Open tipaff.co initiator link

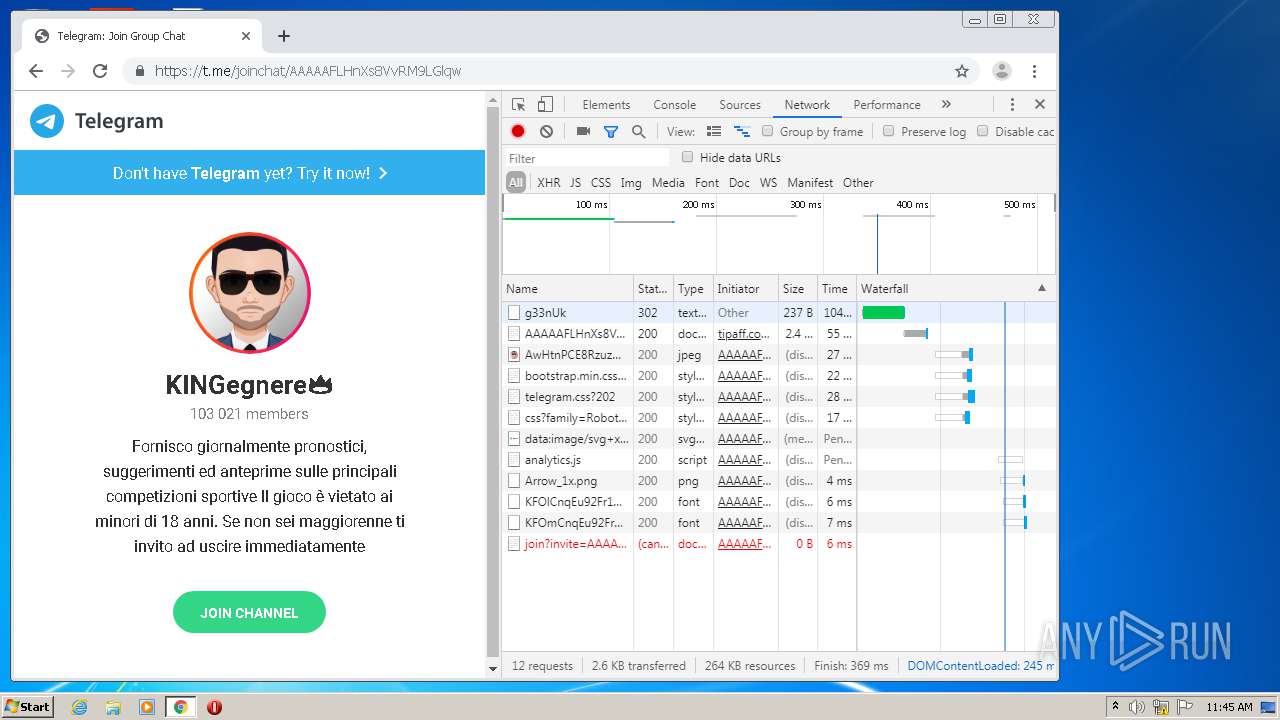[x=744, y=334]
